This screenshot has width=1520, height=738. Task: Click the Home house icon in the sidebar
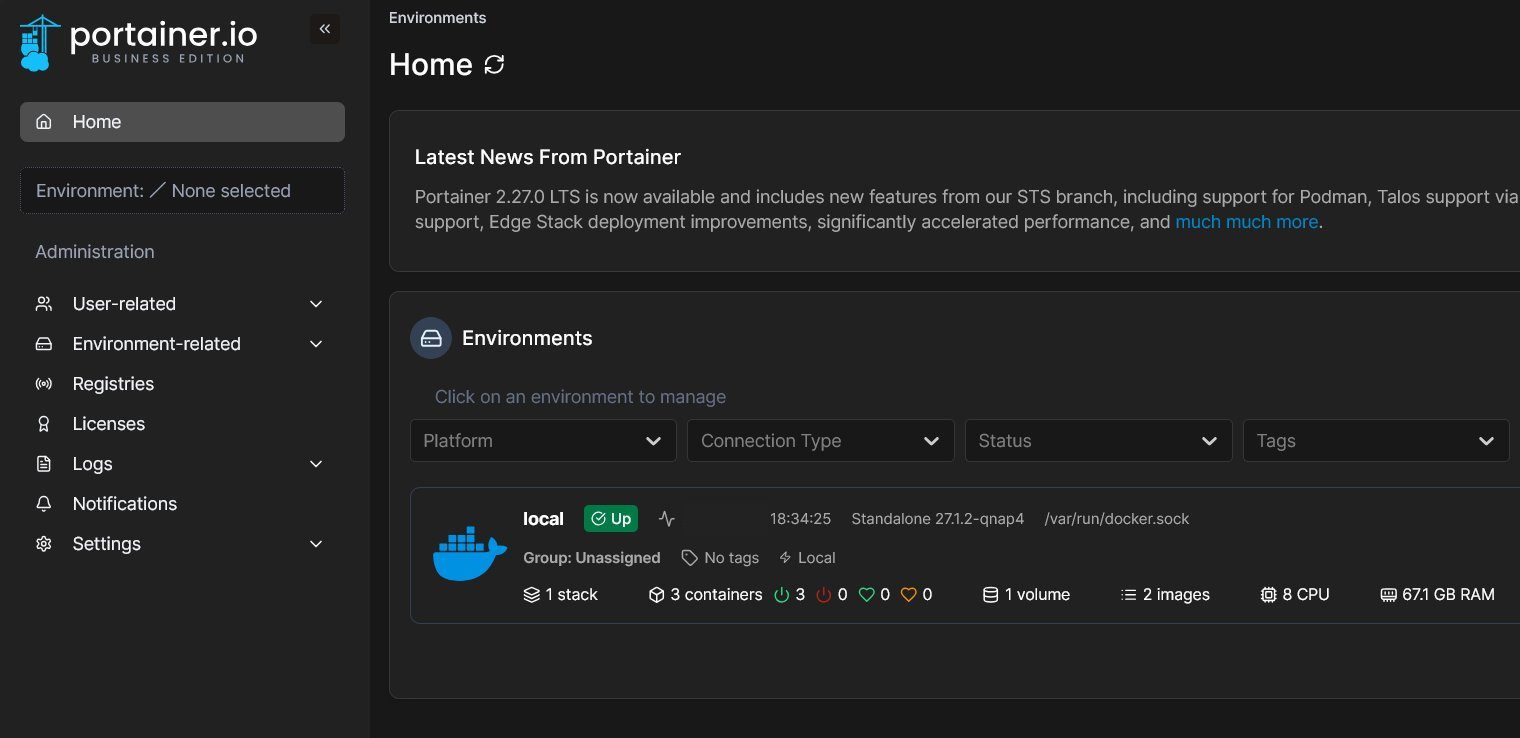44,122
